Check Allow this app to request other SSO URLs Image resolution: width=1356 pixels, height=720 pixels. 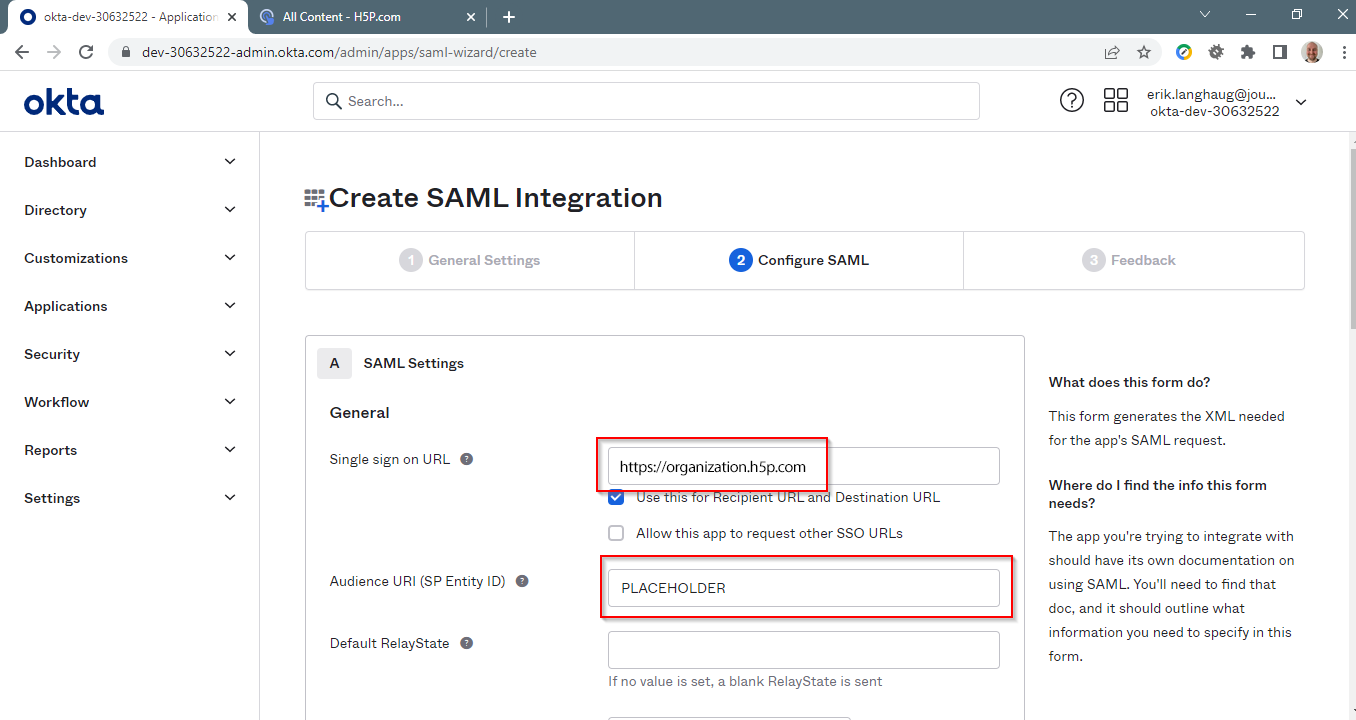(x=616, y=533)
